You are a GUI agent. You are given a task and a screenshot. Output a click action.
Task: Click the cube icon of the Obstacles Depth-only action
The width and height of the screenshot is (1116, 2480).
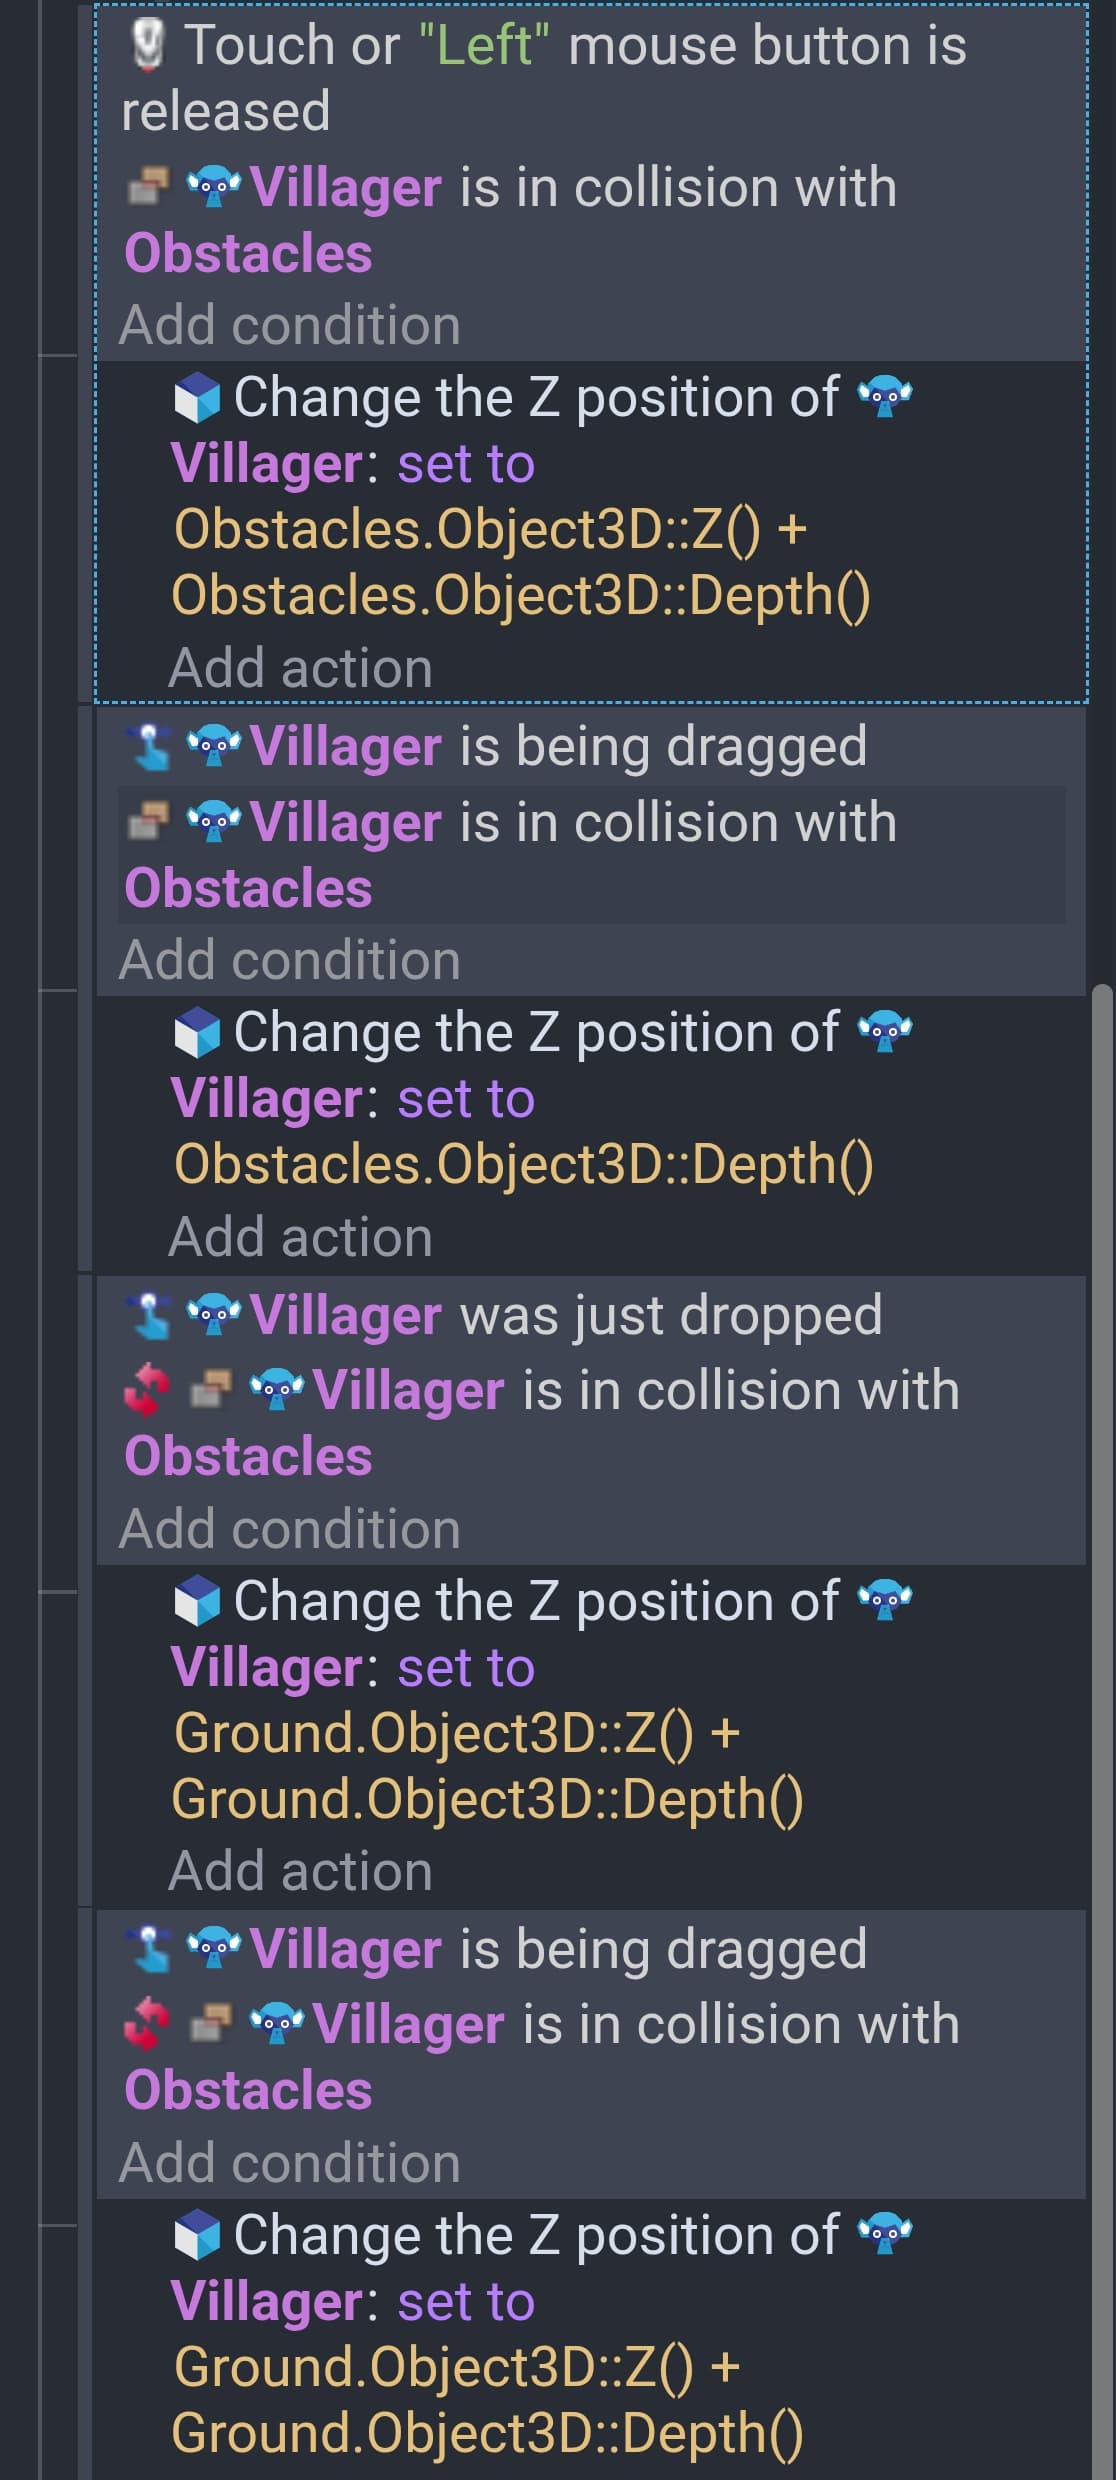pos(197,1033)
